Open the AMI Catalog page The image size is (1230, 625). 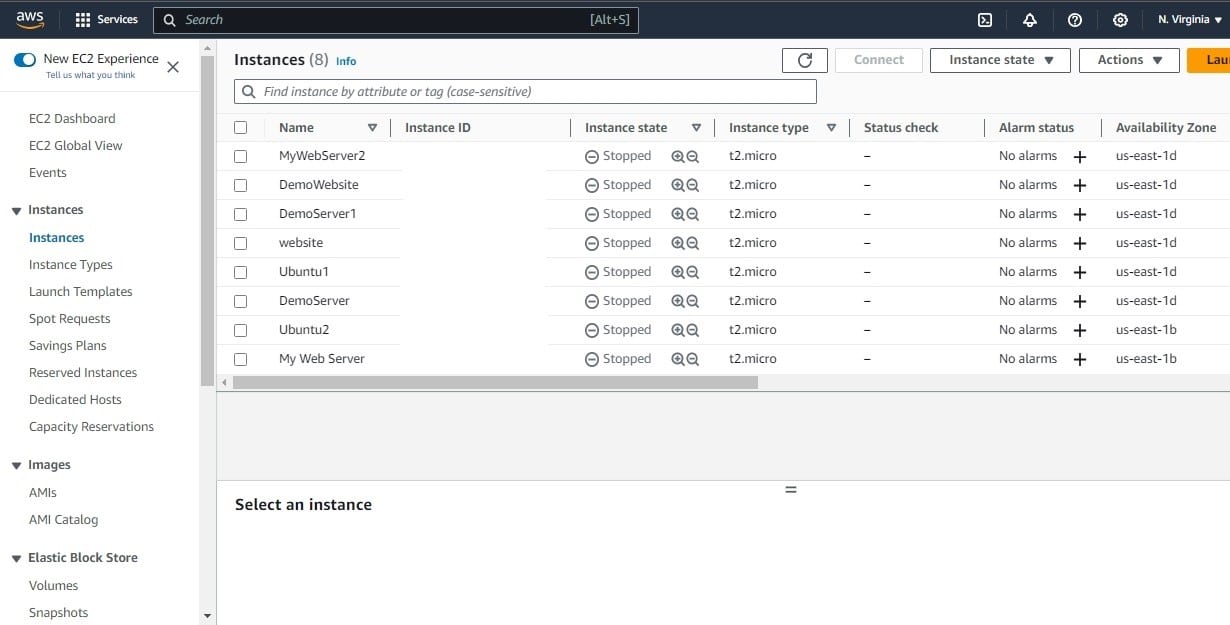click(x=63, y=519)
